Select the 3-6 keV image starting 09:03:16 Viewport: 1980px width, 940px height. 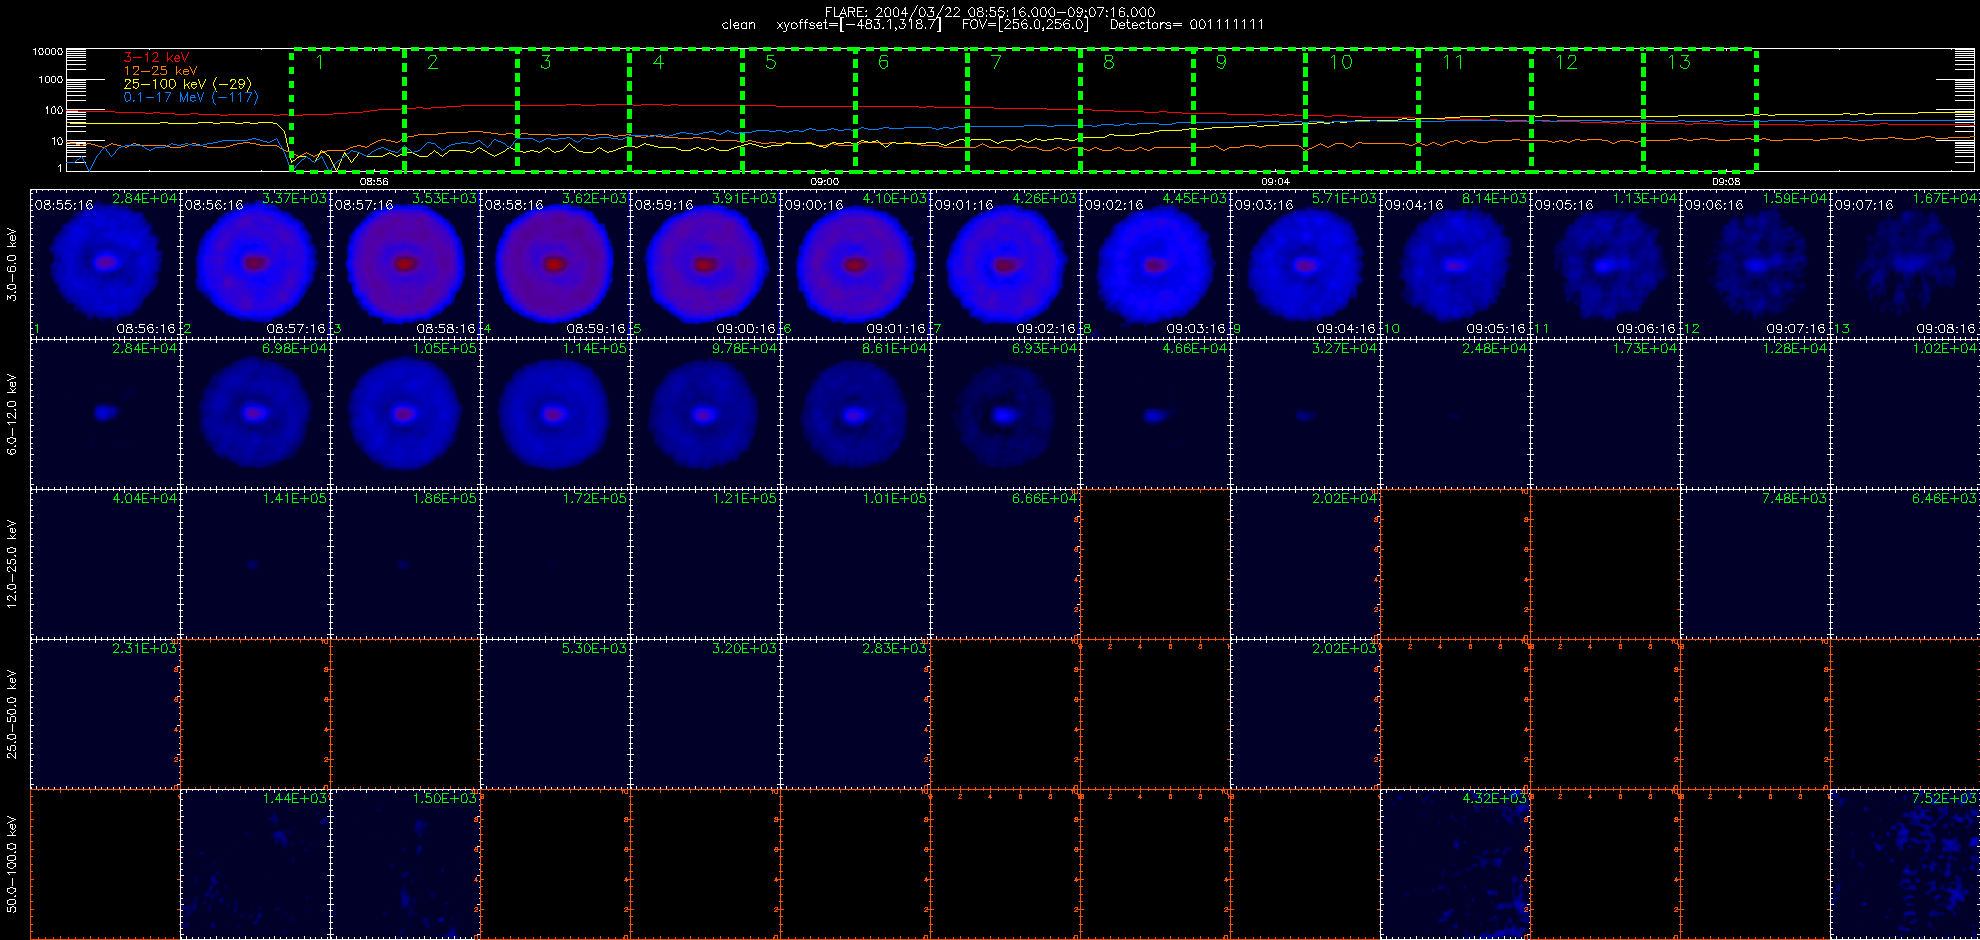pos(1305,264)
